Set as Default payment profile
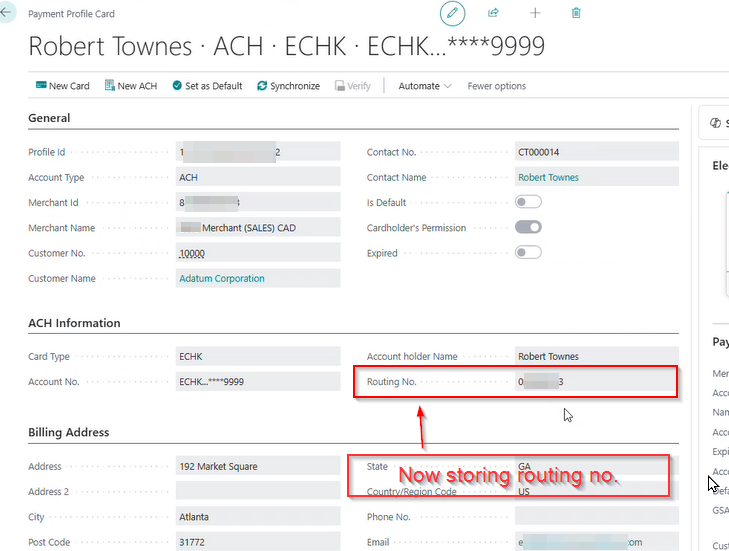The height and width of the screenshot is (551, 729). tap(207, 86)
